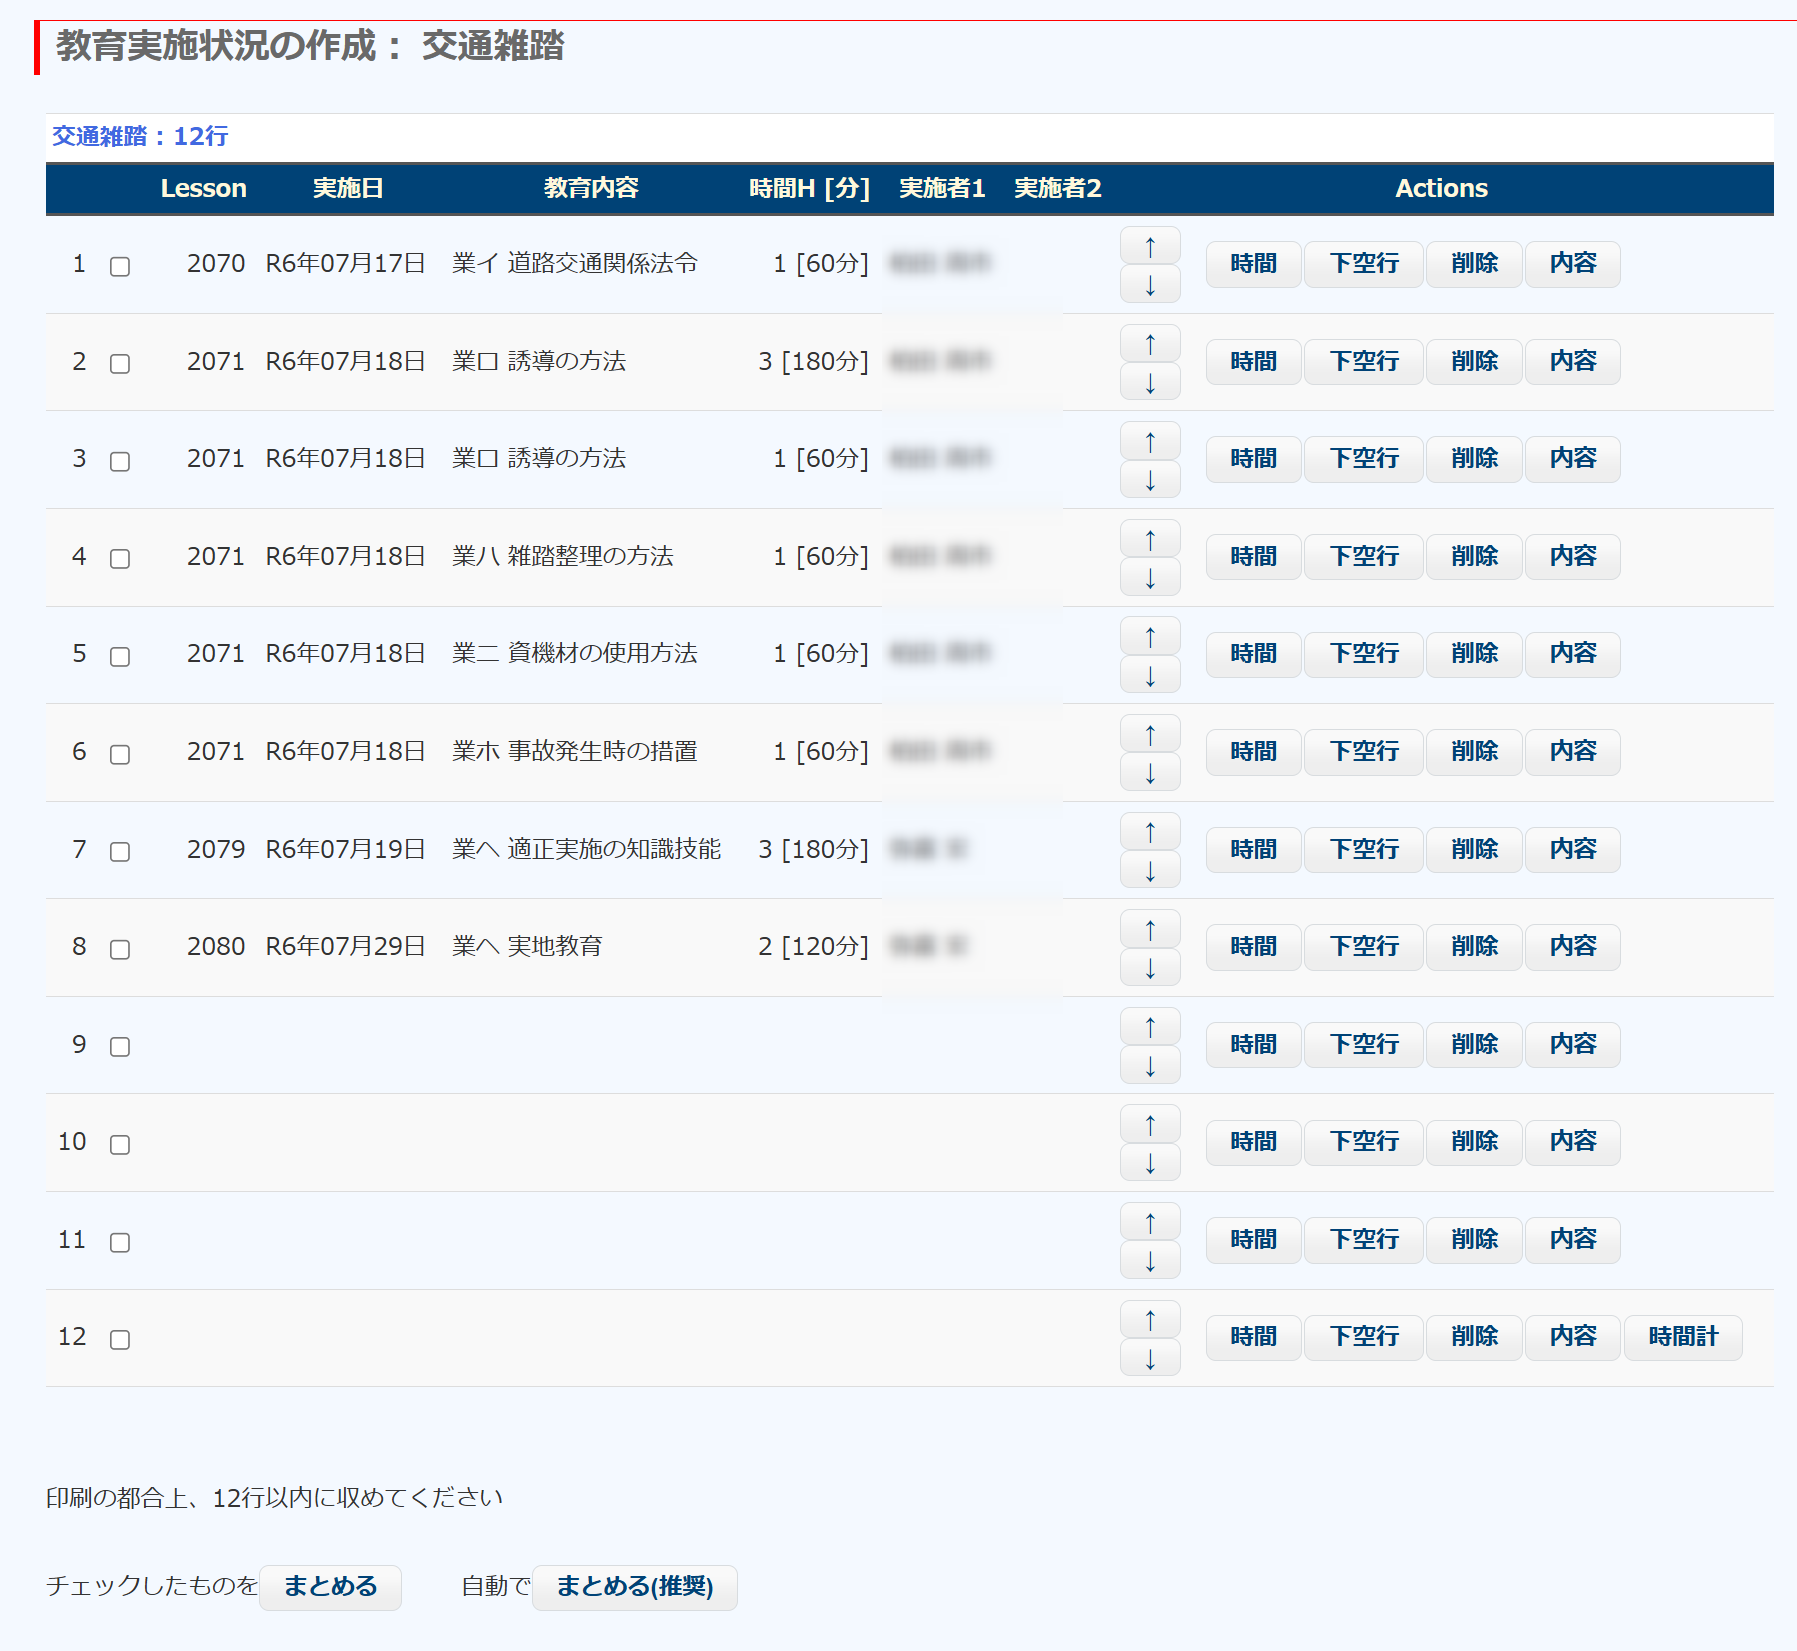1797x1651 pixels.
Task: Open 内容 for row 1
Action: point(1572,264)
